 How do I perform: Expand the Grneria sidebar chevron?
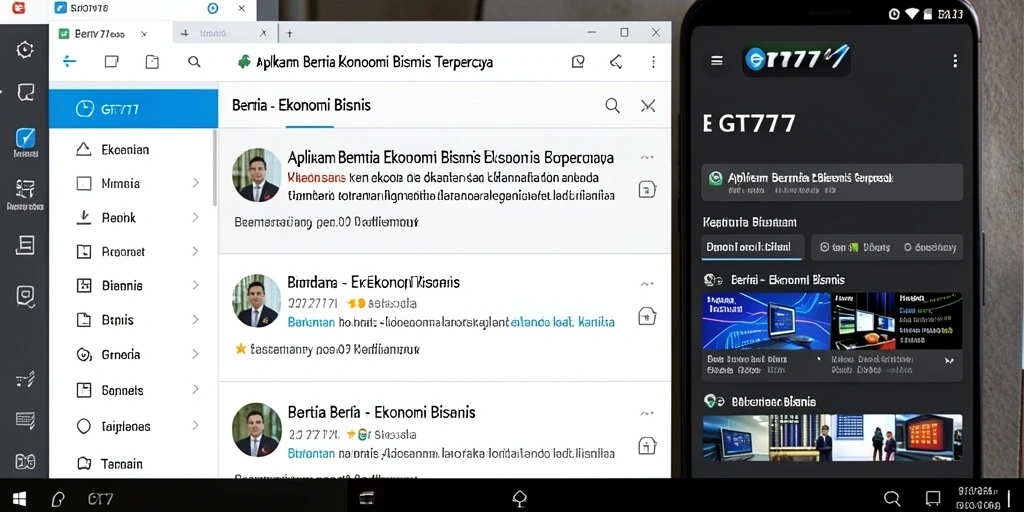tap(195, 354)
